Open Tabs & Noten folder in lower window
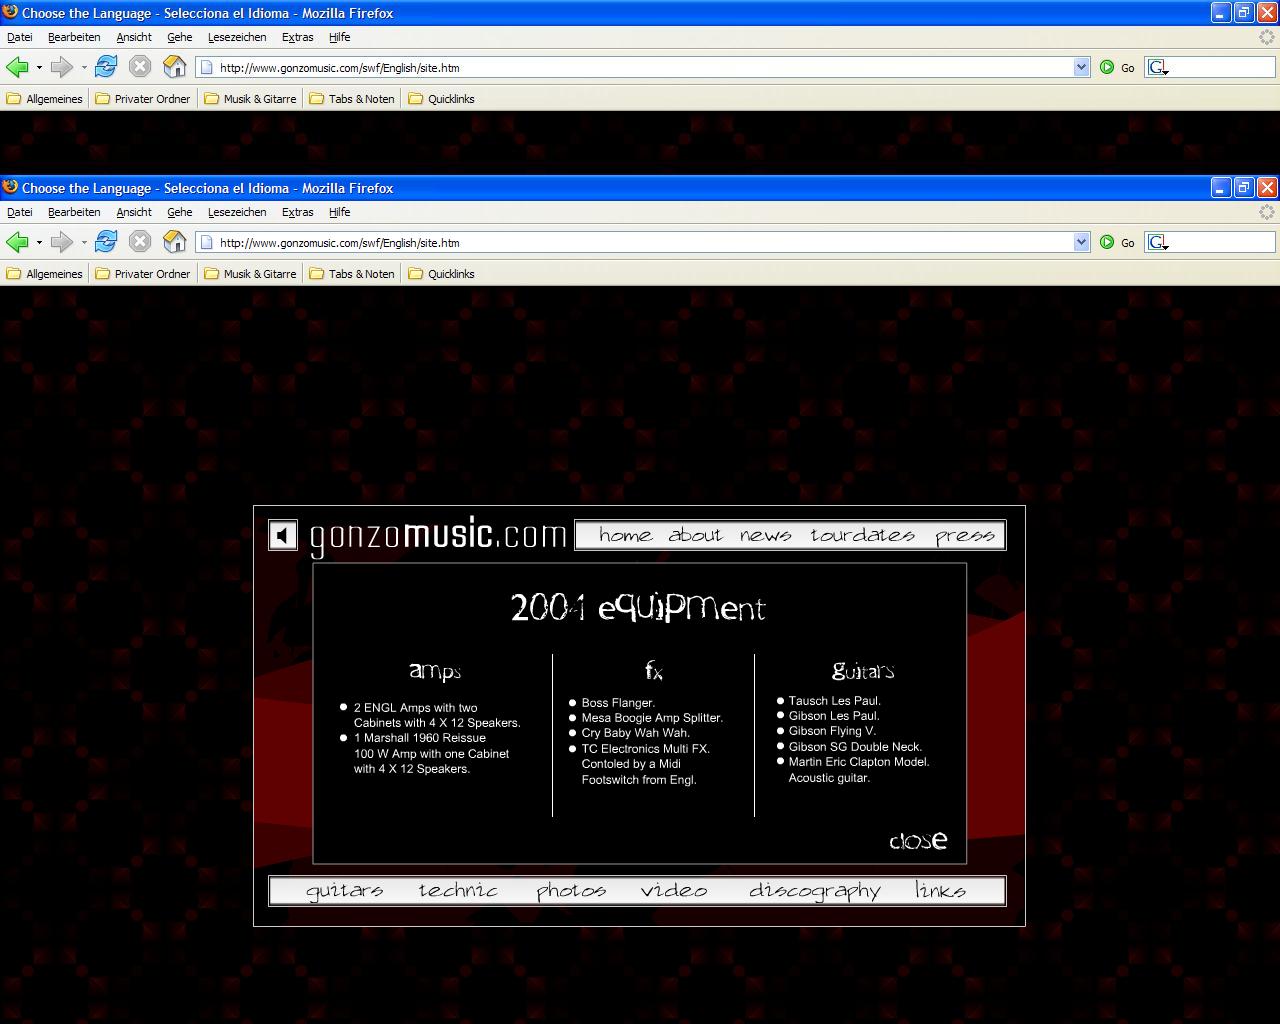 353,274
